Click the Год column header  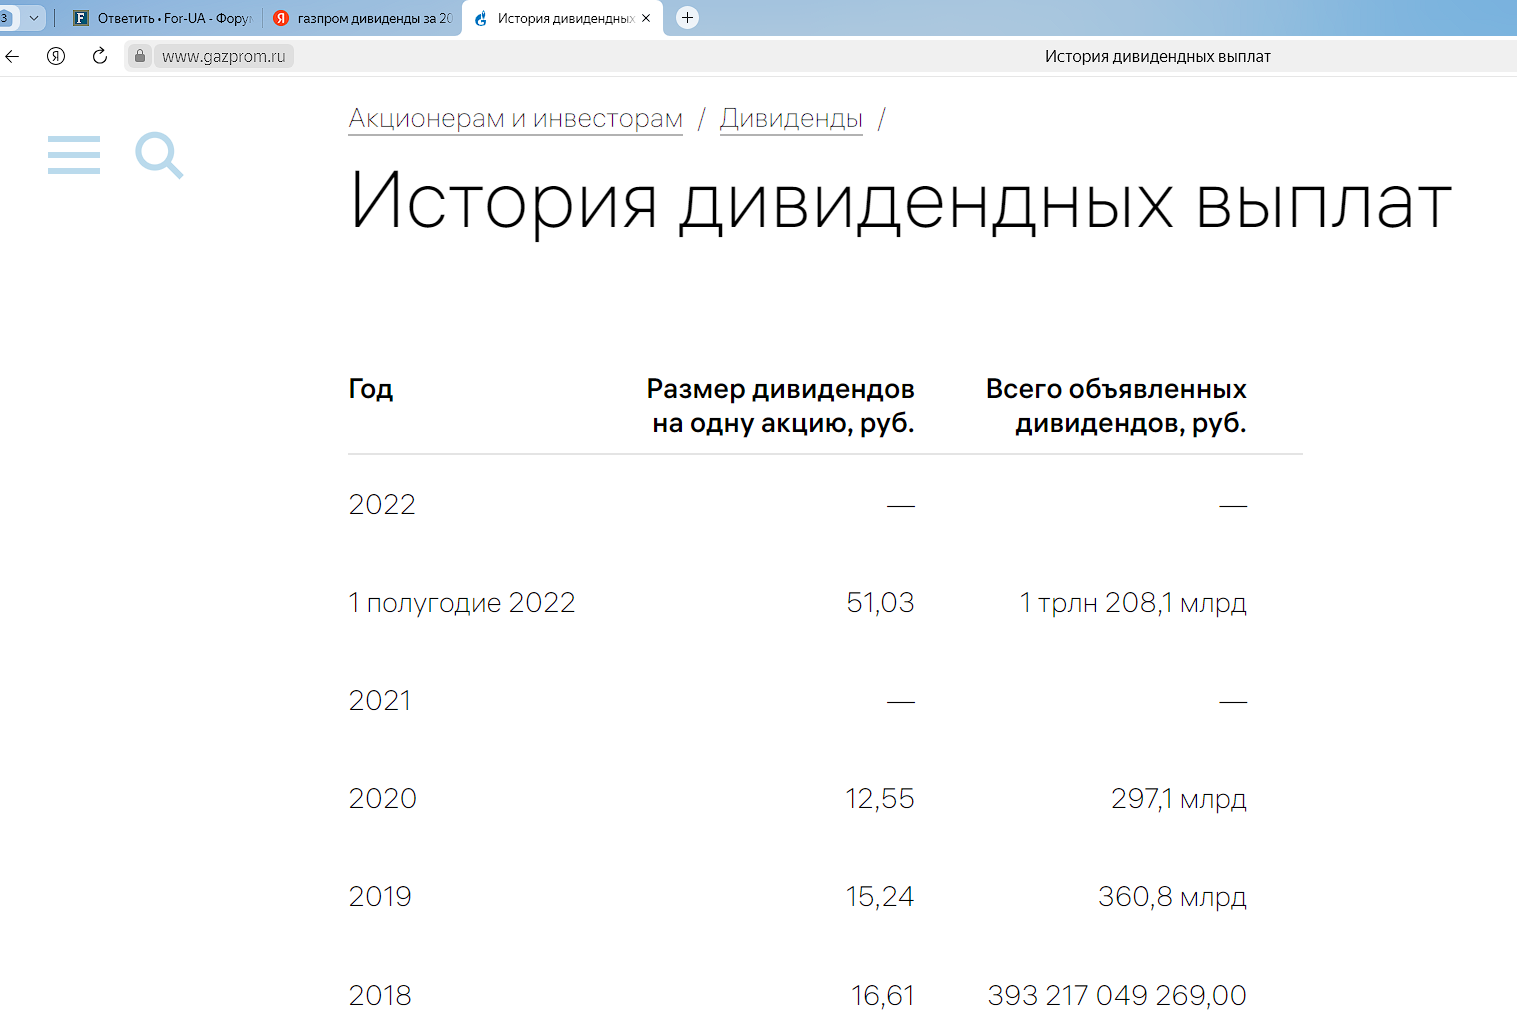tap(371, 389)
